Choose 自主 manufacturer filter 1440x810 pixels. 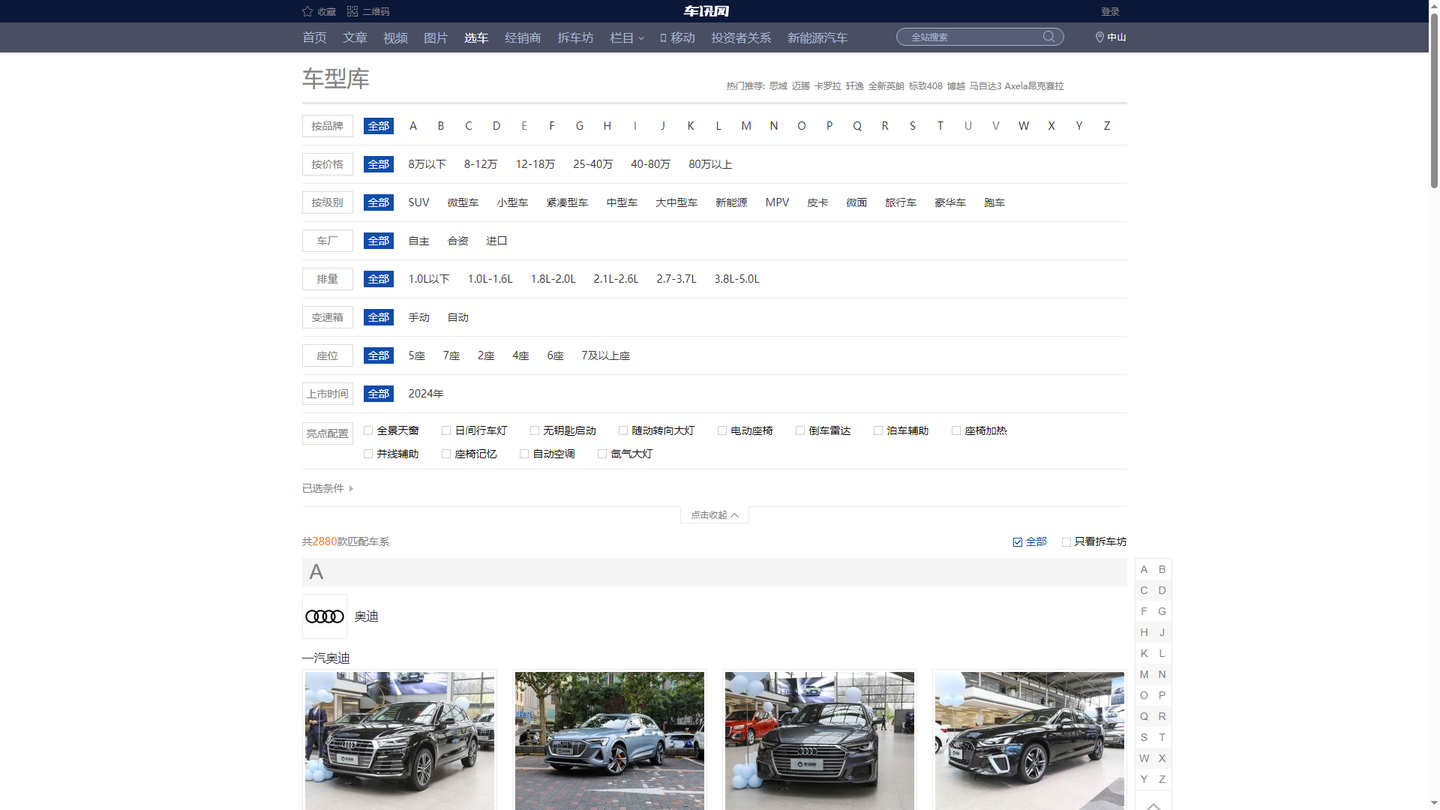[x=419, y=241]
